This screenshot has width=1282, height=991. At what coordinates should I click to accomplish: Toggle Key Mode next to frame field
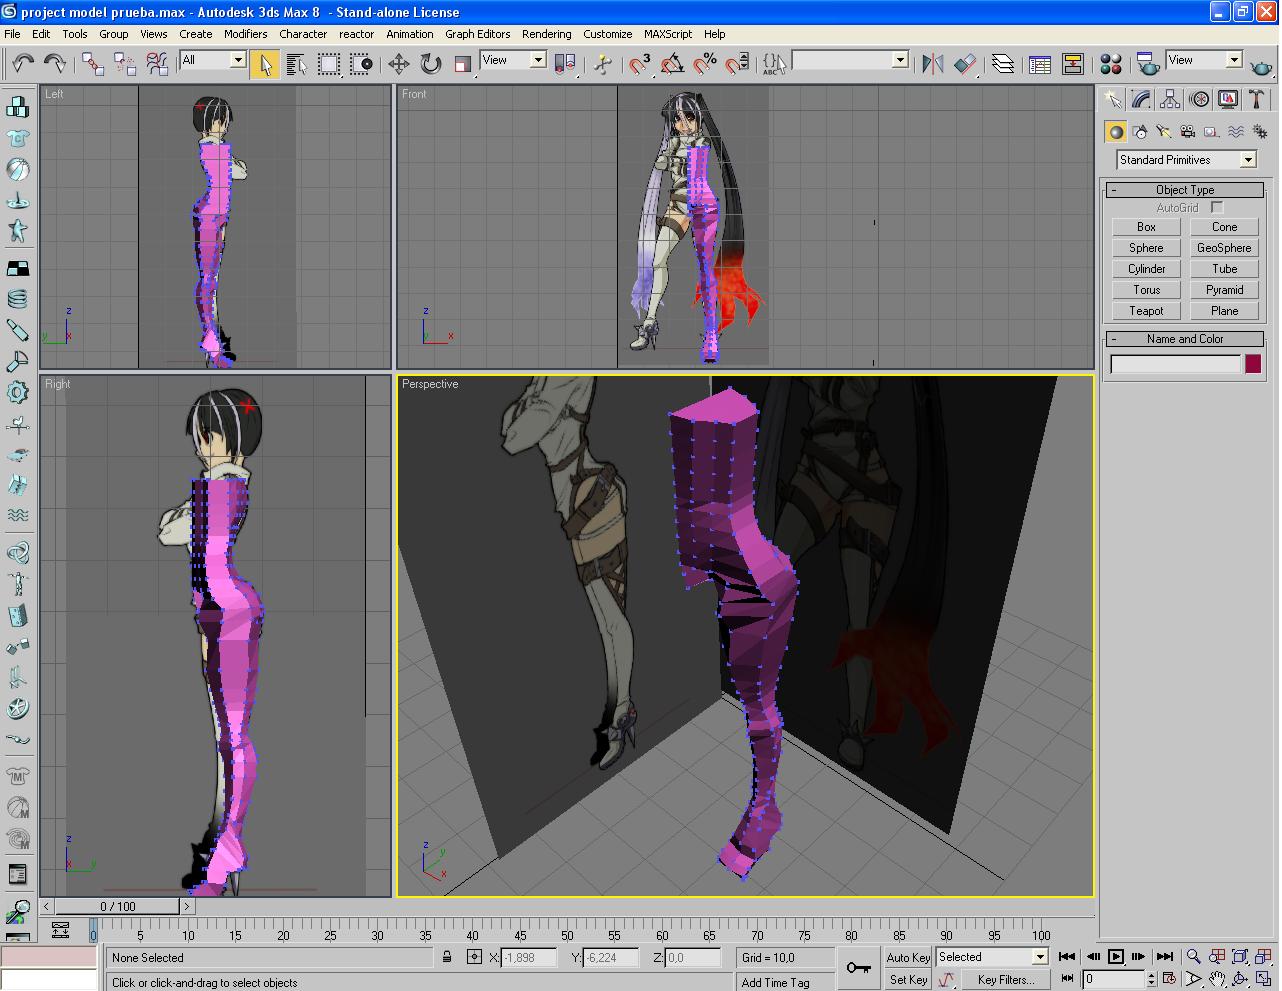(1067, 979)
